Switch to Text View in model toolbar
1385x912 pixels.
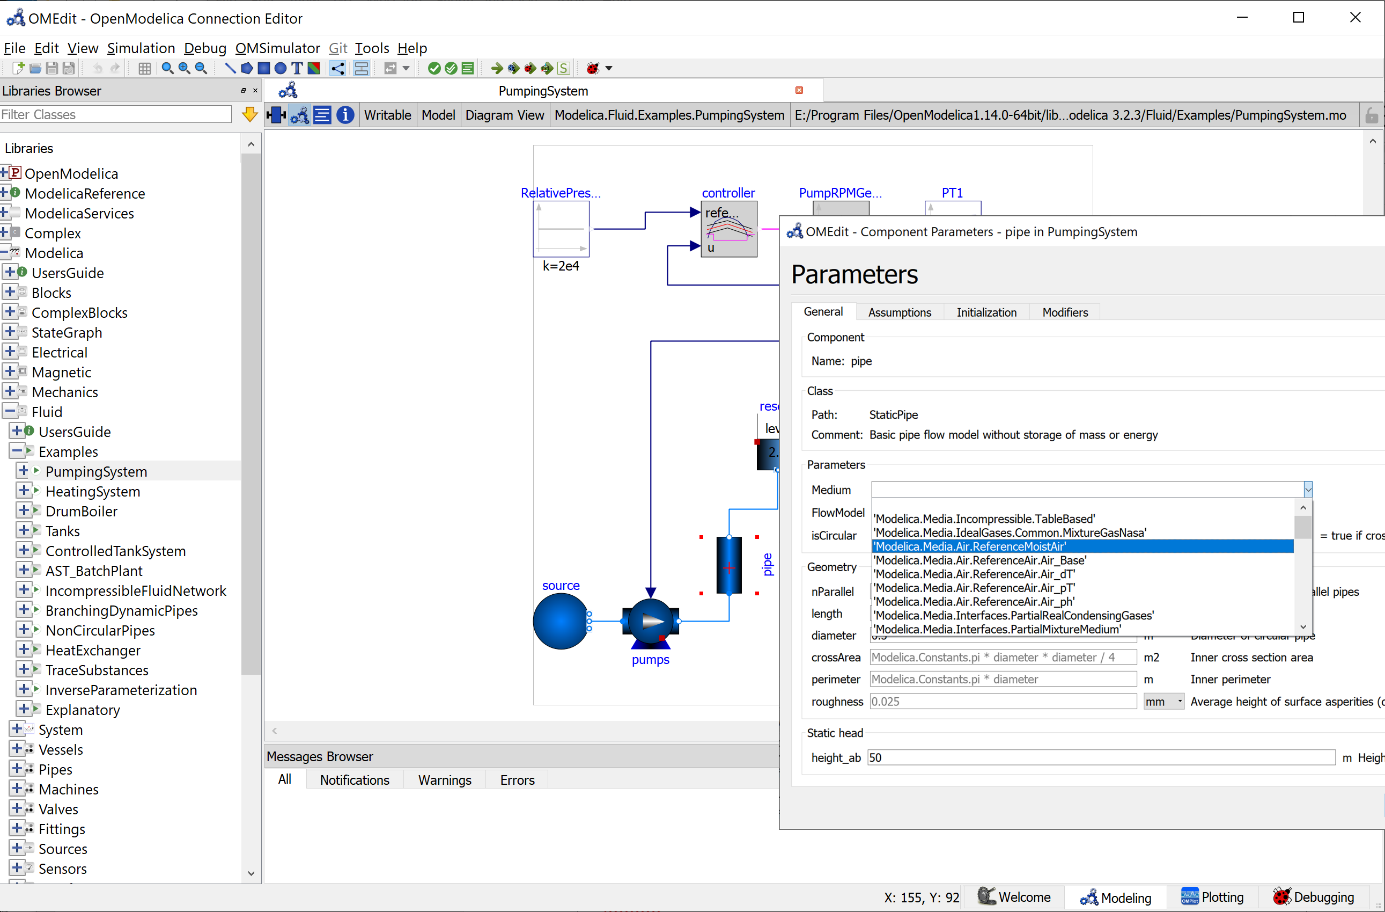322,115
